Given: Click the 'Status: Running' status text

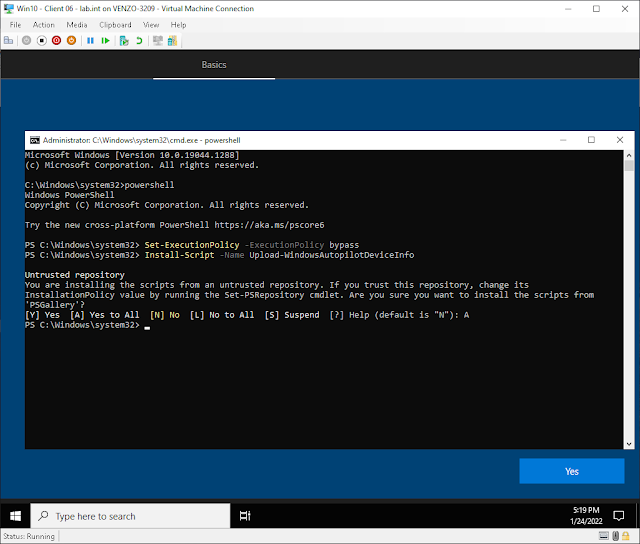Looking at the screenshot, I should 29,536.
